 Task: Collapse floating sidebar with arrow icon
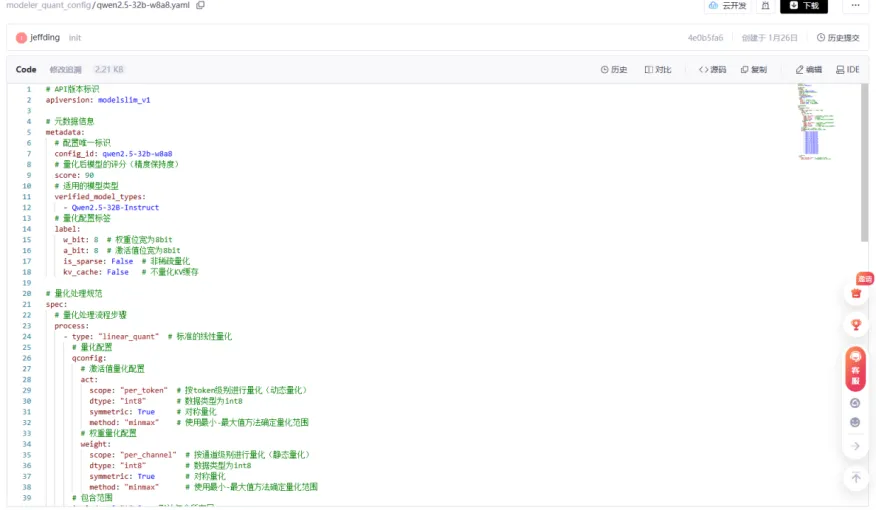855,446
